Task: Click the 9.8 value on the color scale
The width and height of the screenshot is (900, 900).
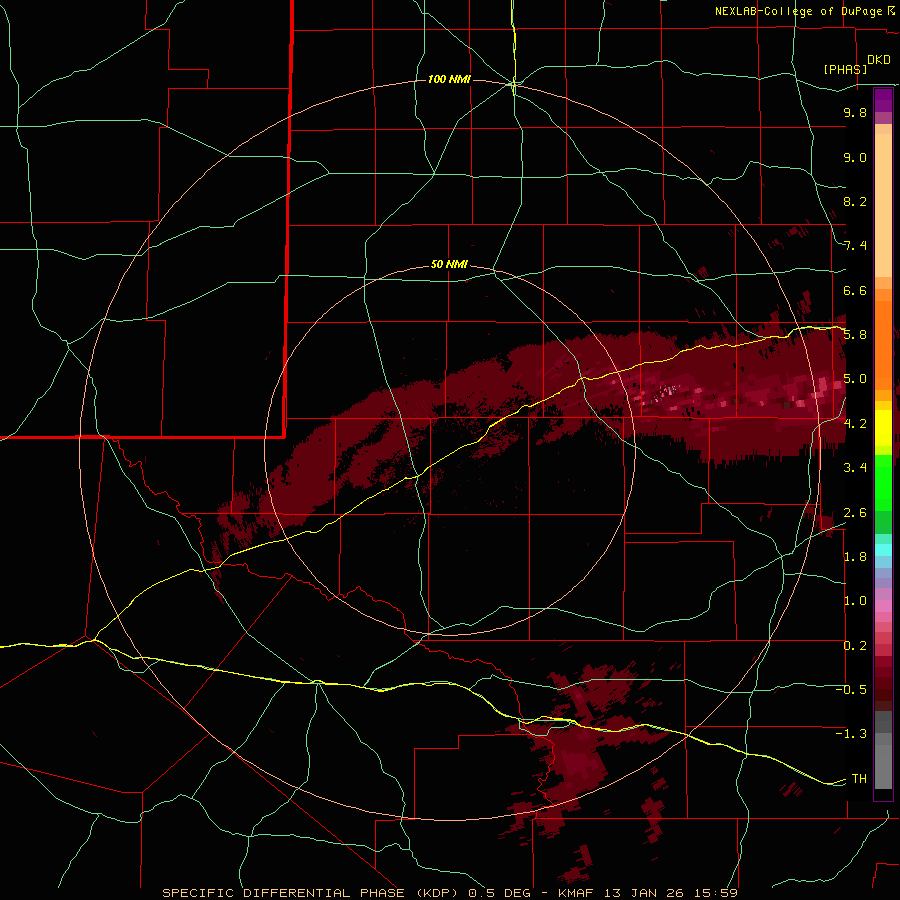Action: [x=855, y=112]
